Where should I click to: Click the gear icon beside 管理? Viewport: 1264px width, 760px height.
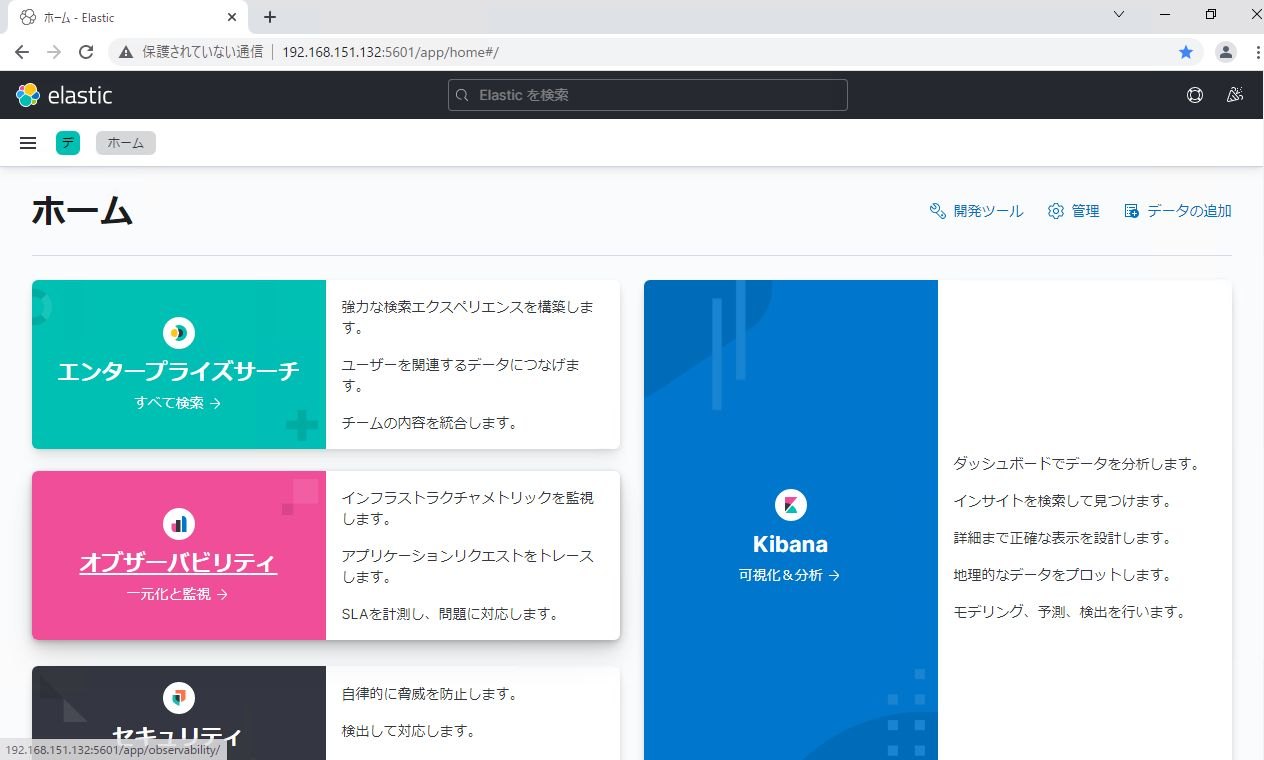click(1056, 211)
